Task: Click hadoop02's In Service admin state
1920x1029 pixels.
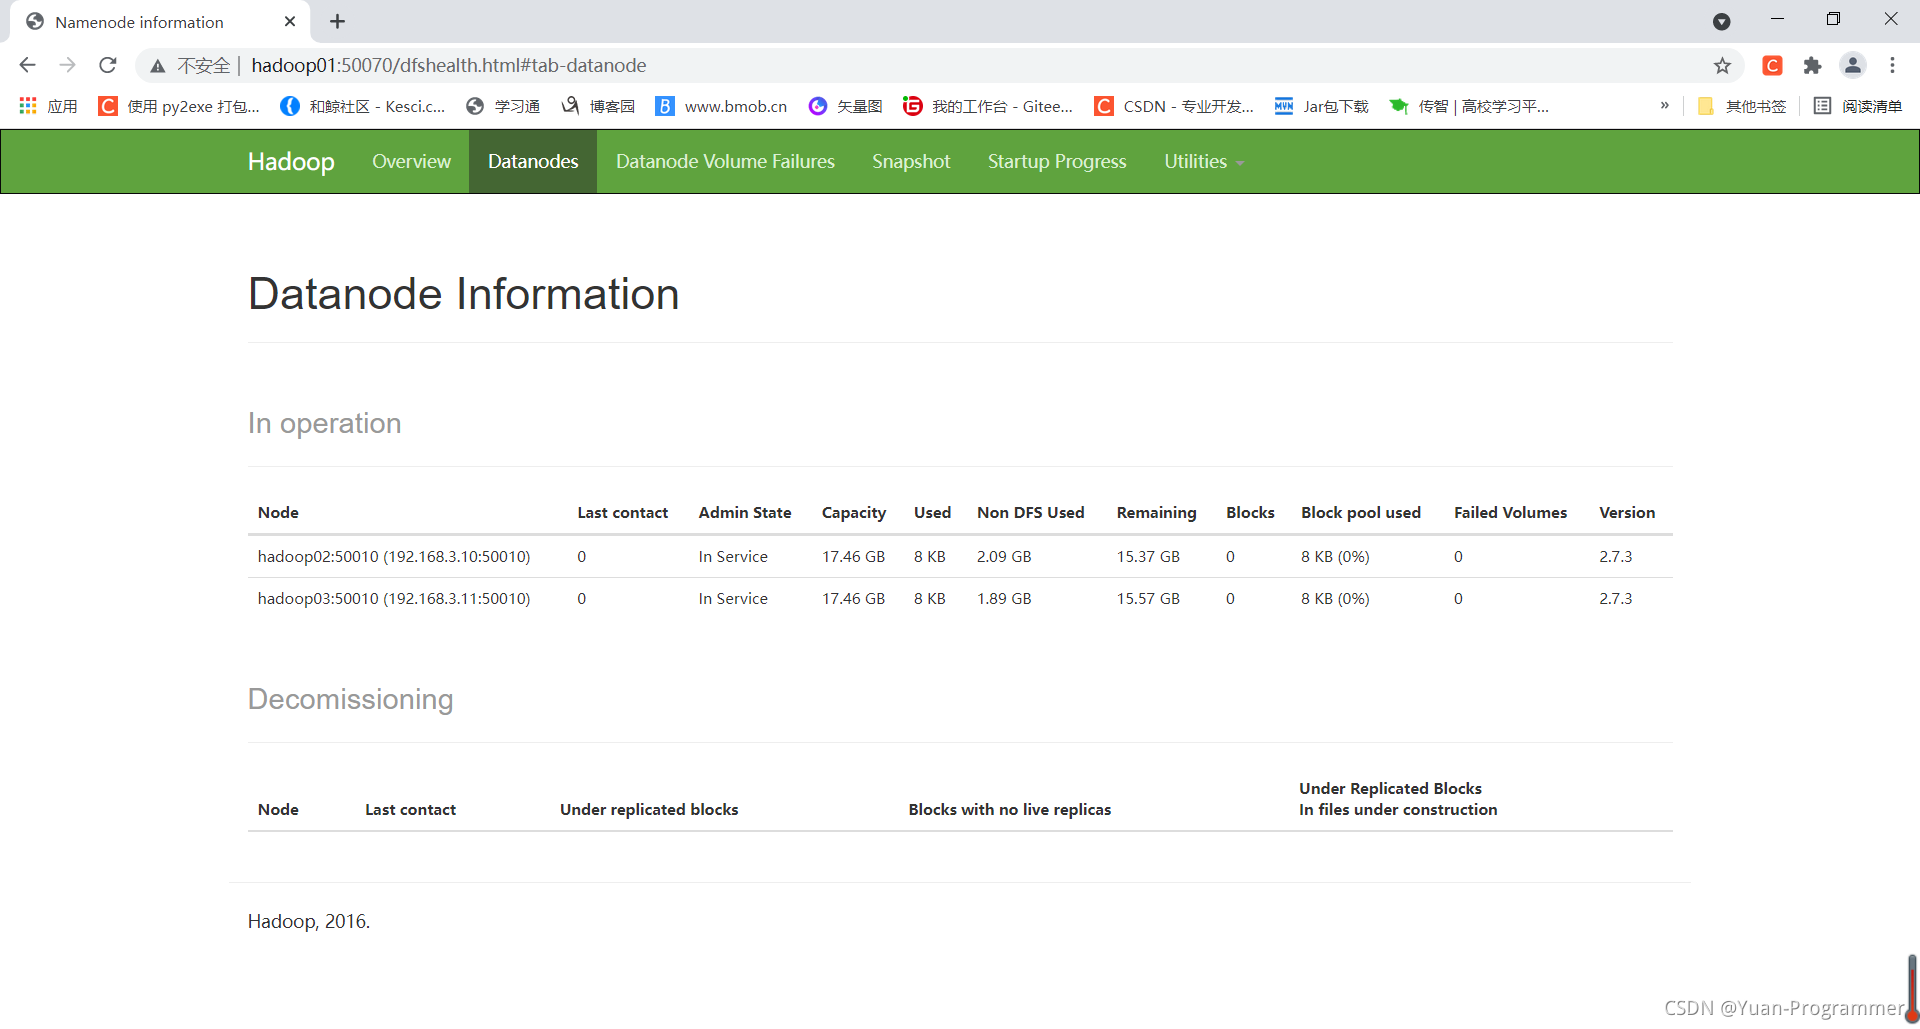Action: tap(733, 556)
